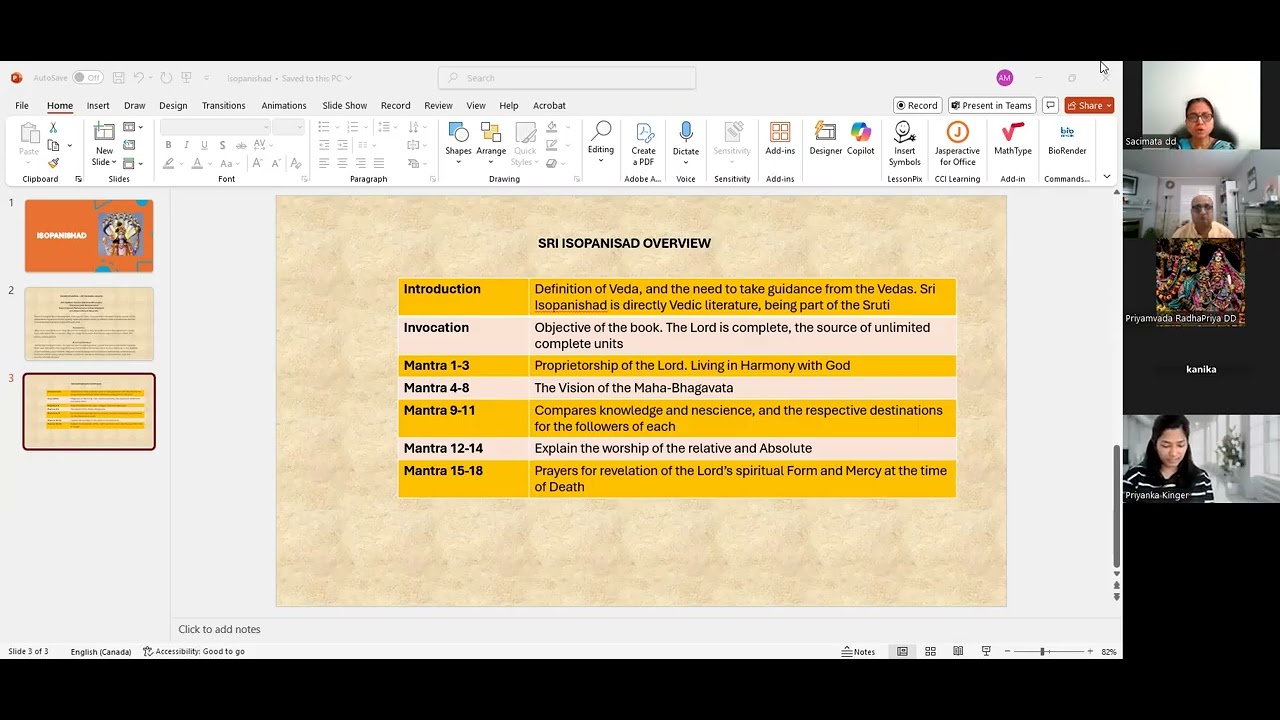Toggle the Notes pane button
This screenshot has height=720, width=1280.
click(x=858, y=651)
